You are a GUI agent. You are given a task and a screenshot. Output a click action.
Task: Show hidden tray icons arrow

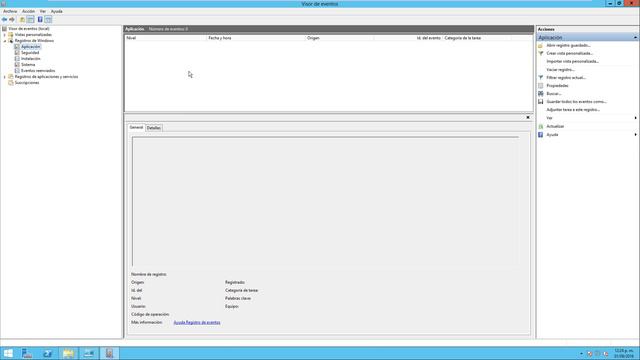point(581,353)
